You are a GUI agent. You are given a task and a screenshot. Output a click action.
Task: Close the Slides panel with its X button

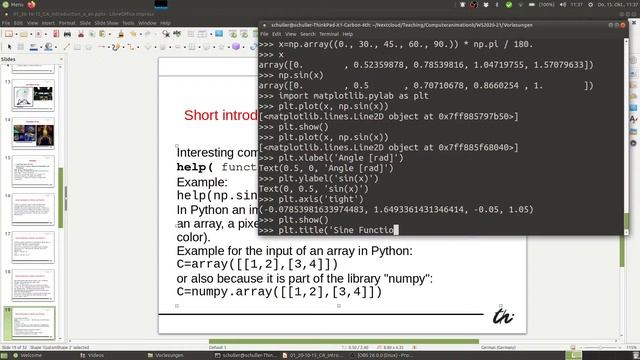coord(61,59)
